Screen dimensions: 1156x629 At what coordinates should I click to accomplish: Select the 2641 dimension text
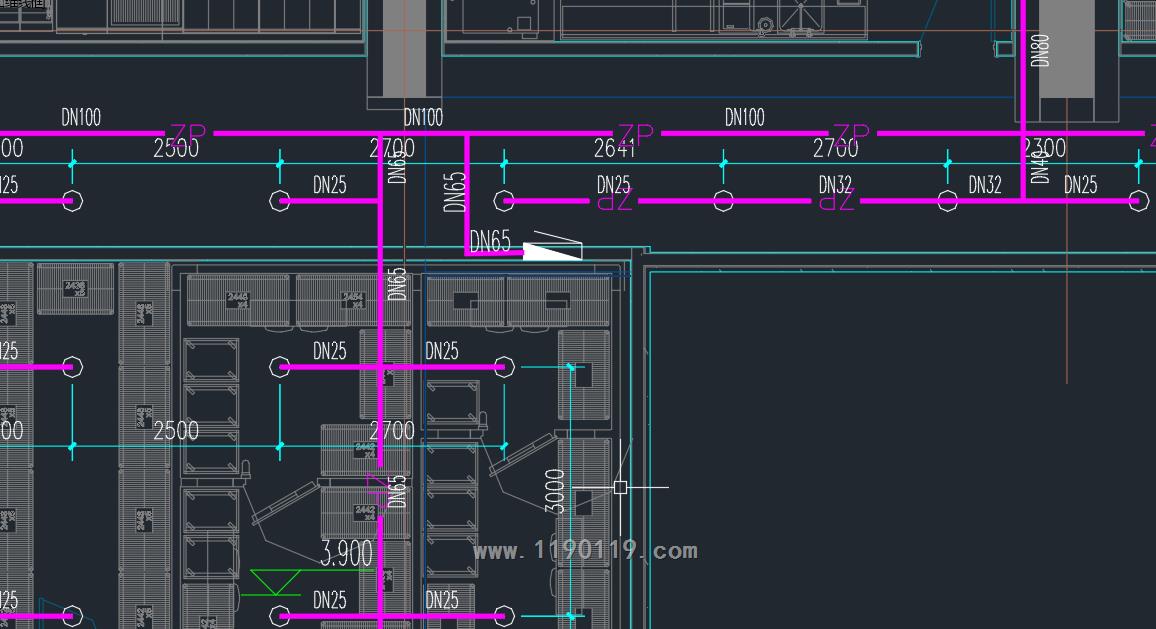(614, 149)
